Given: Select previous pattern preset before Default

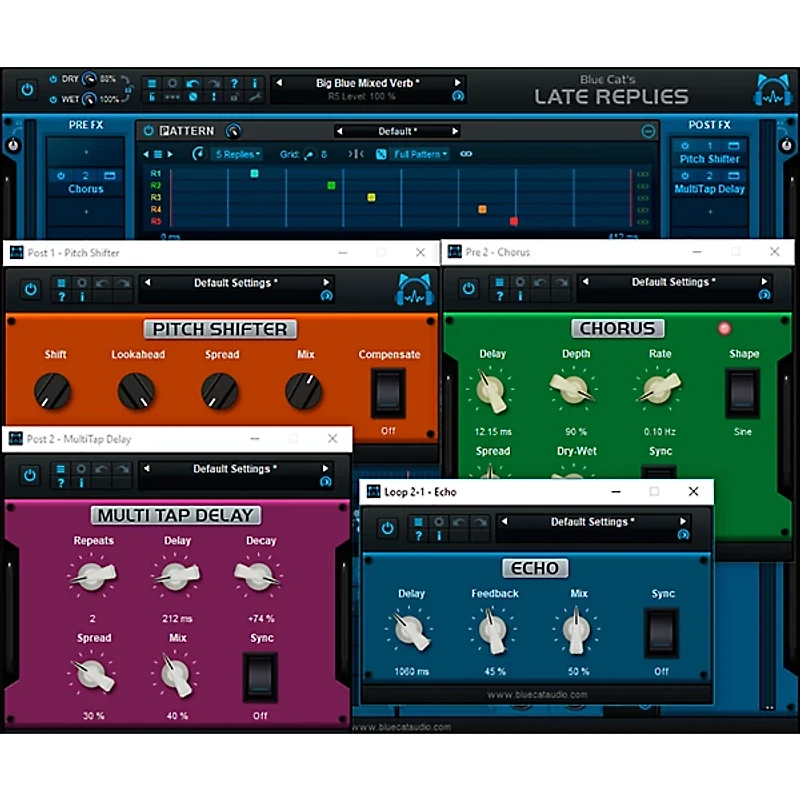Looking at the screenshot, I should pos(339,131).
